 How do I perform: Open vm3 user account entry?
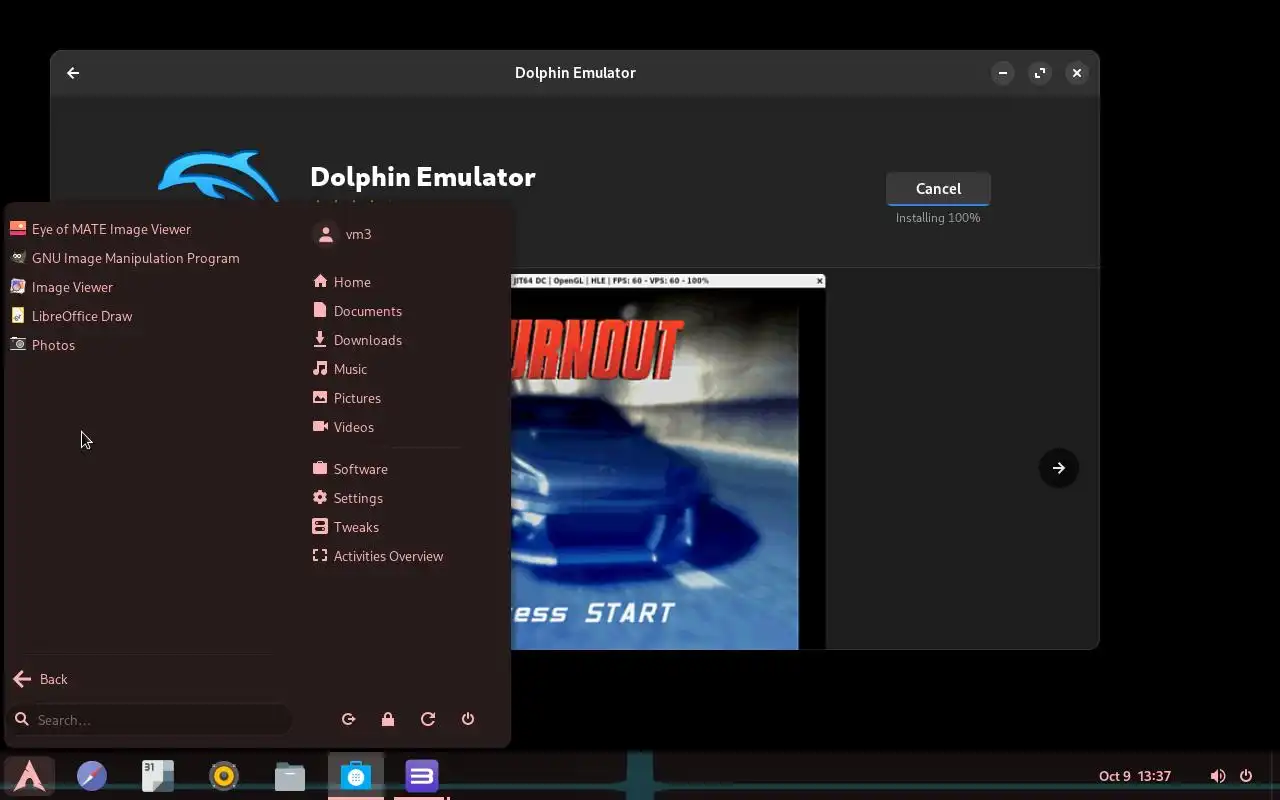point(343,234)
